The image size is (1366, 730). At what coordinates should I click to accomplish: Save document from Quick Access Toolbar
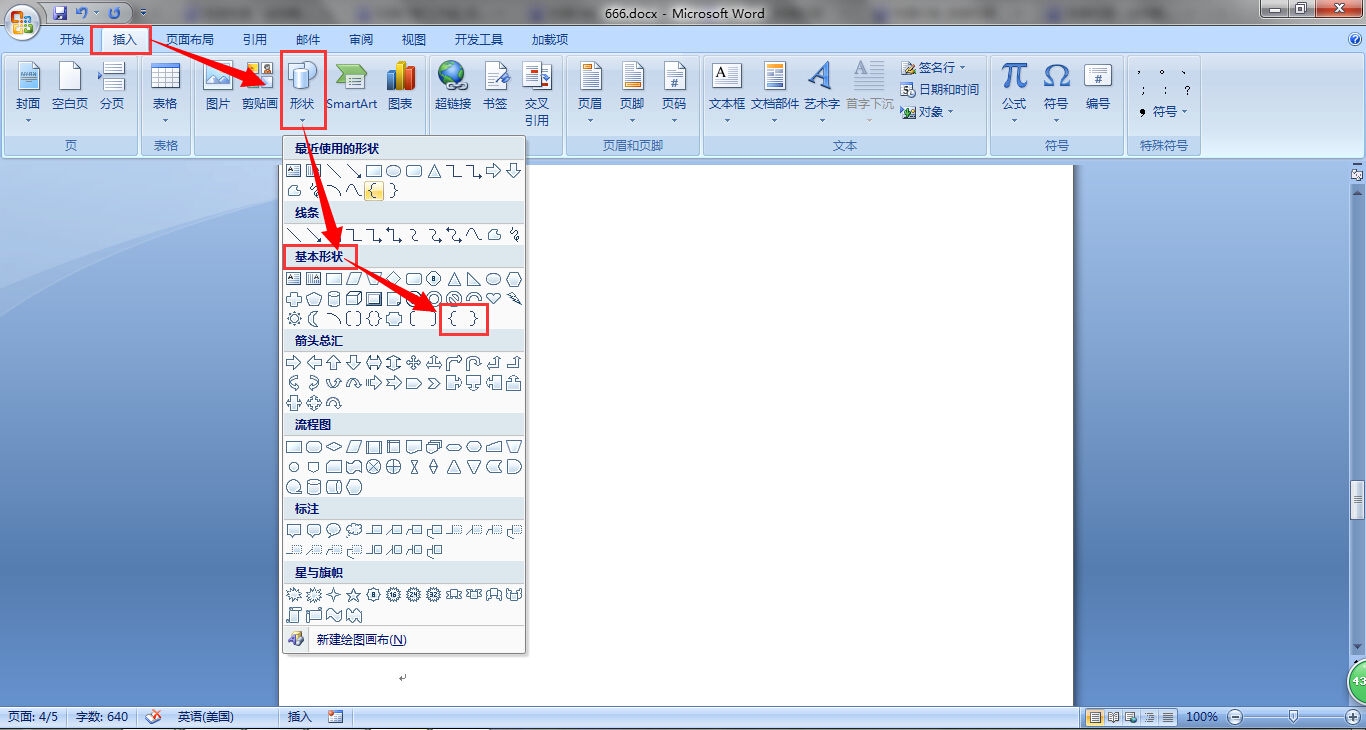[x=60, y=13]
